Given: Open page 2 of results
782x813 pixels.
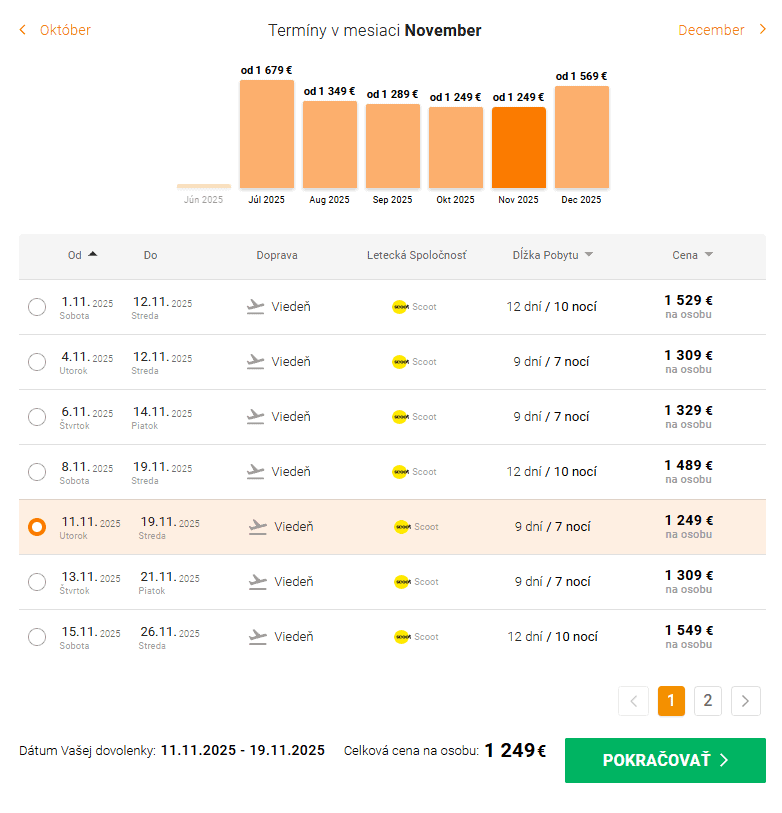Looking at the screenshot, I should pyautogui.click(x=708, y=701).
